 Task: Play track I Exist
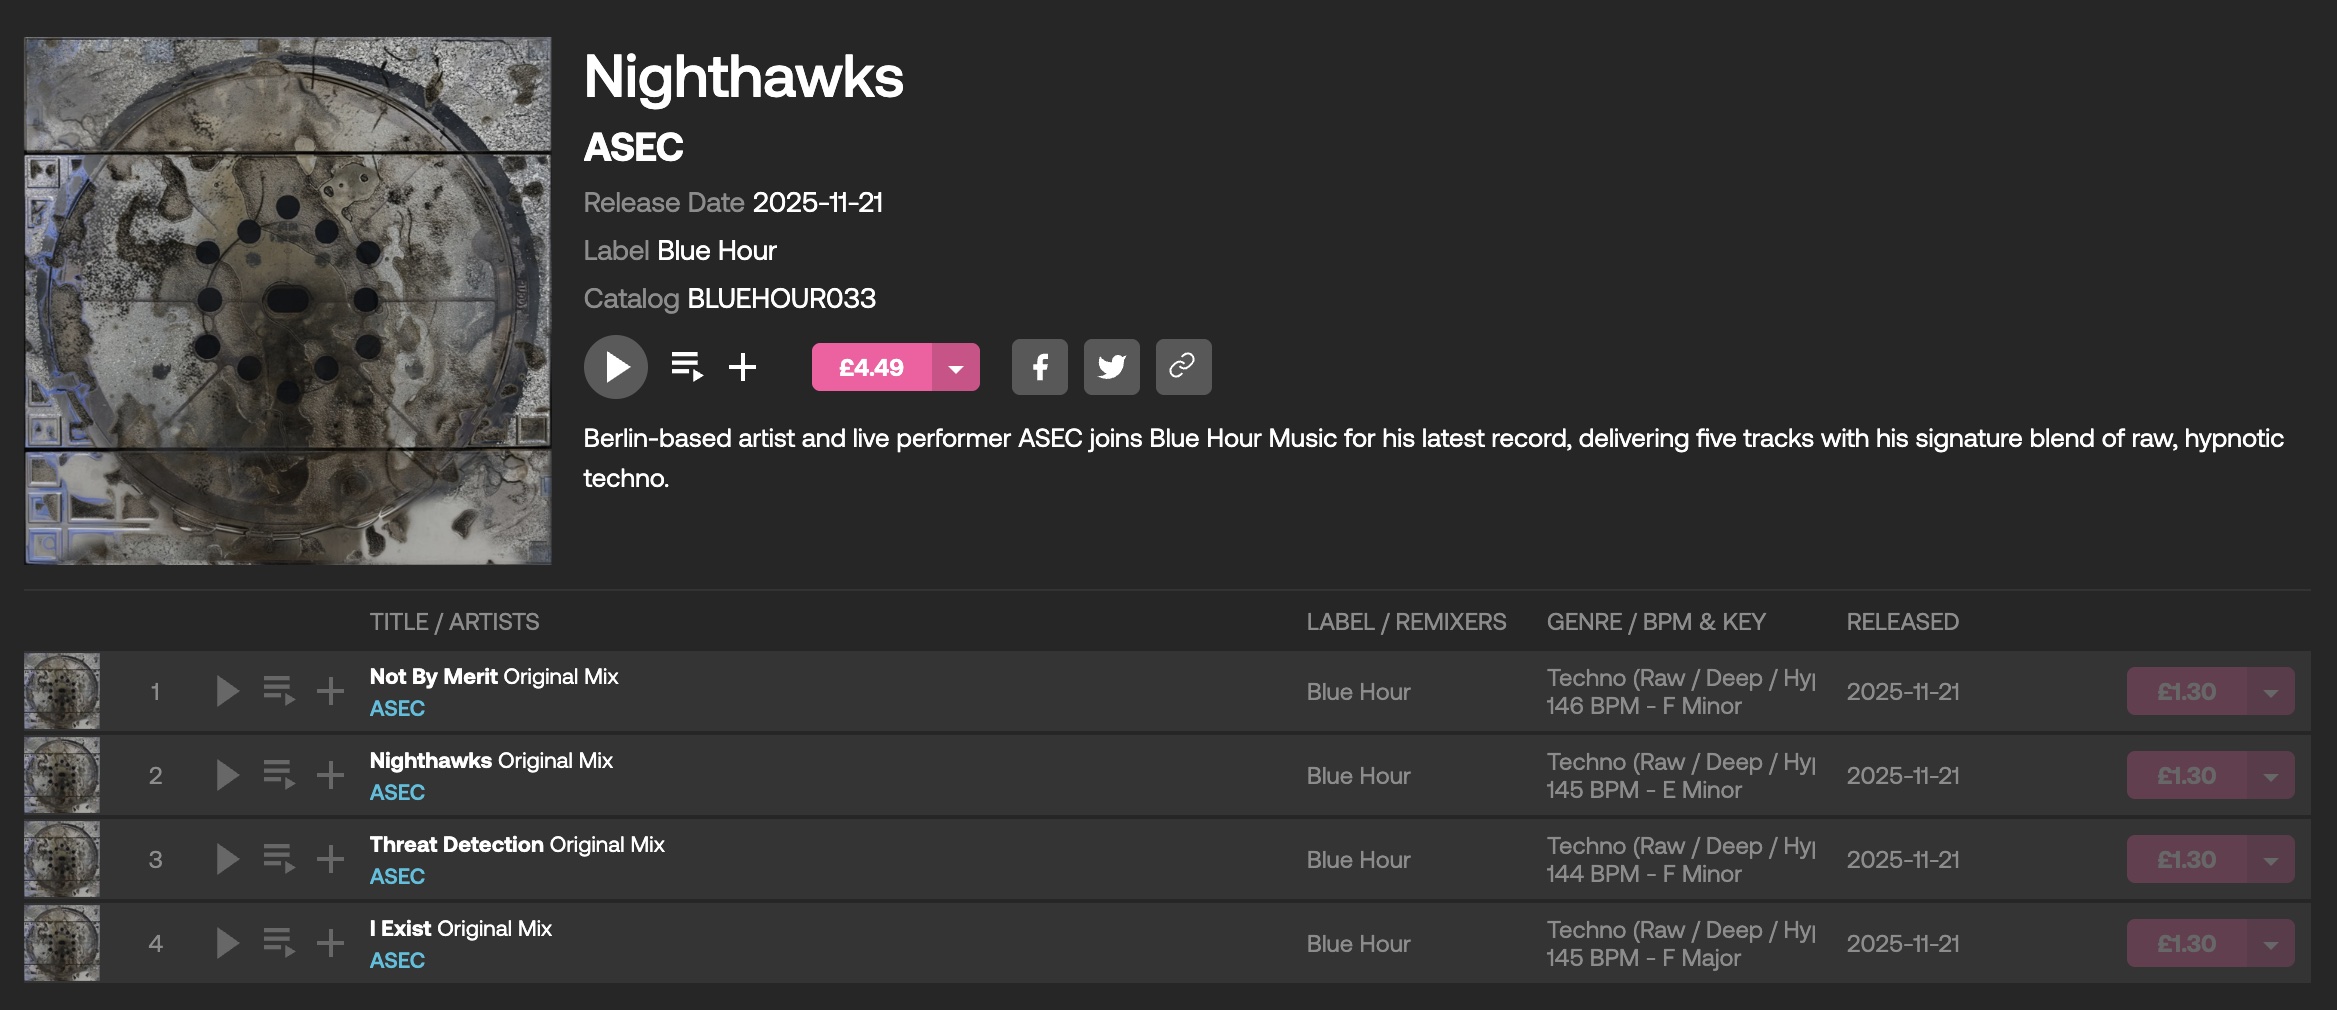(x=227, y=943)
